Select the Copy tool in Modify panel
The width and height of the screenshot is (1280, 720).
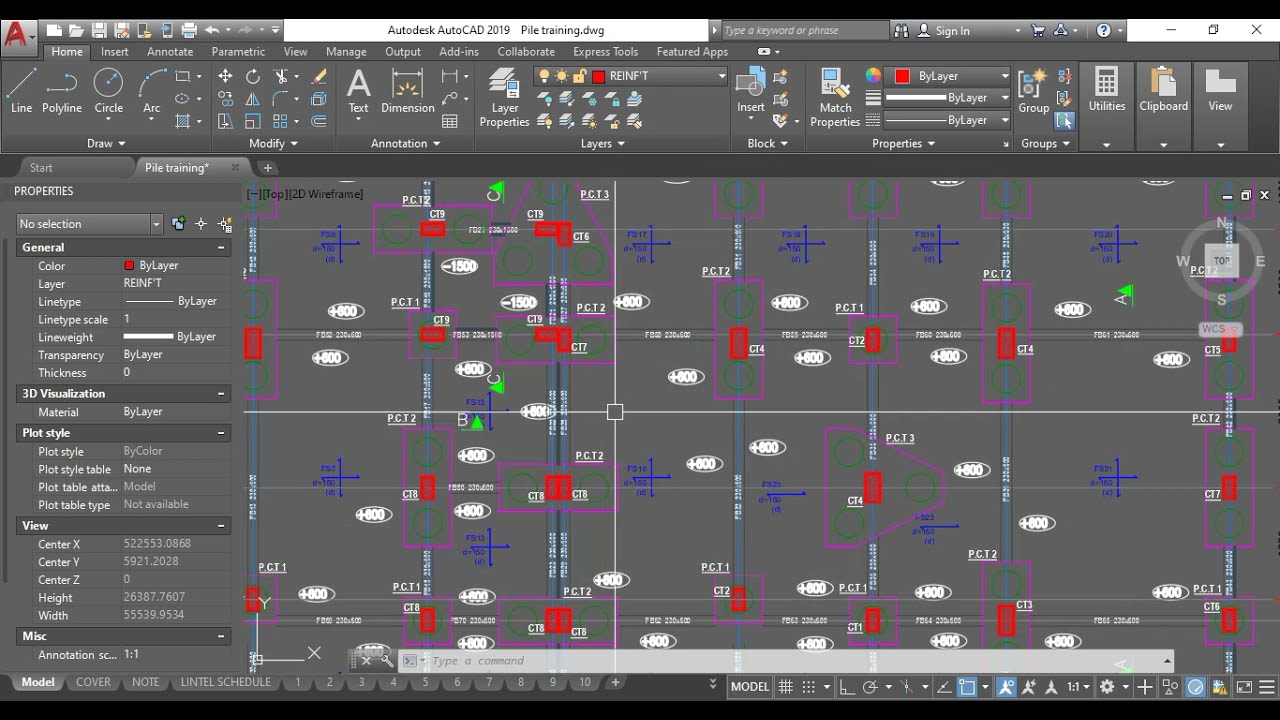pyautogui.click(x=225, y=98)
